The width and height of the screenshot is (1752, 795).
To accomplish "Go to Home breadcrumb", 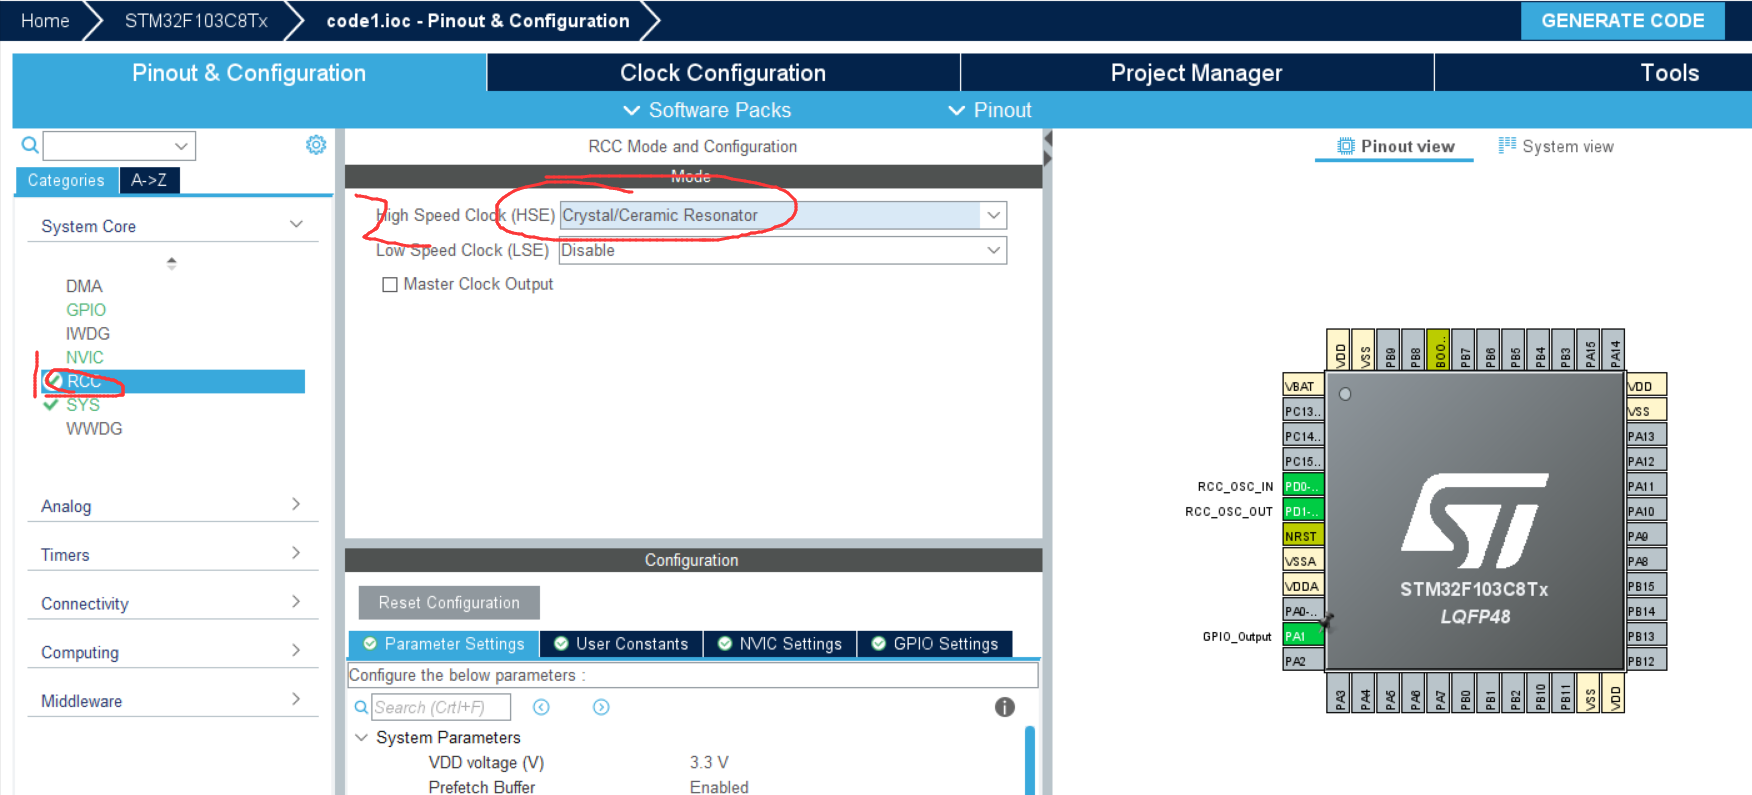I will tap(45, 21).
